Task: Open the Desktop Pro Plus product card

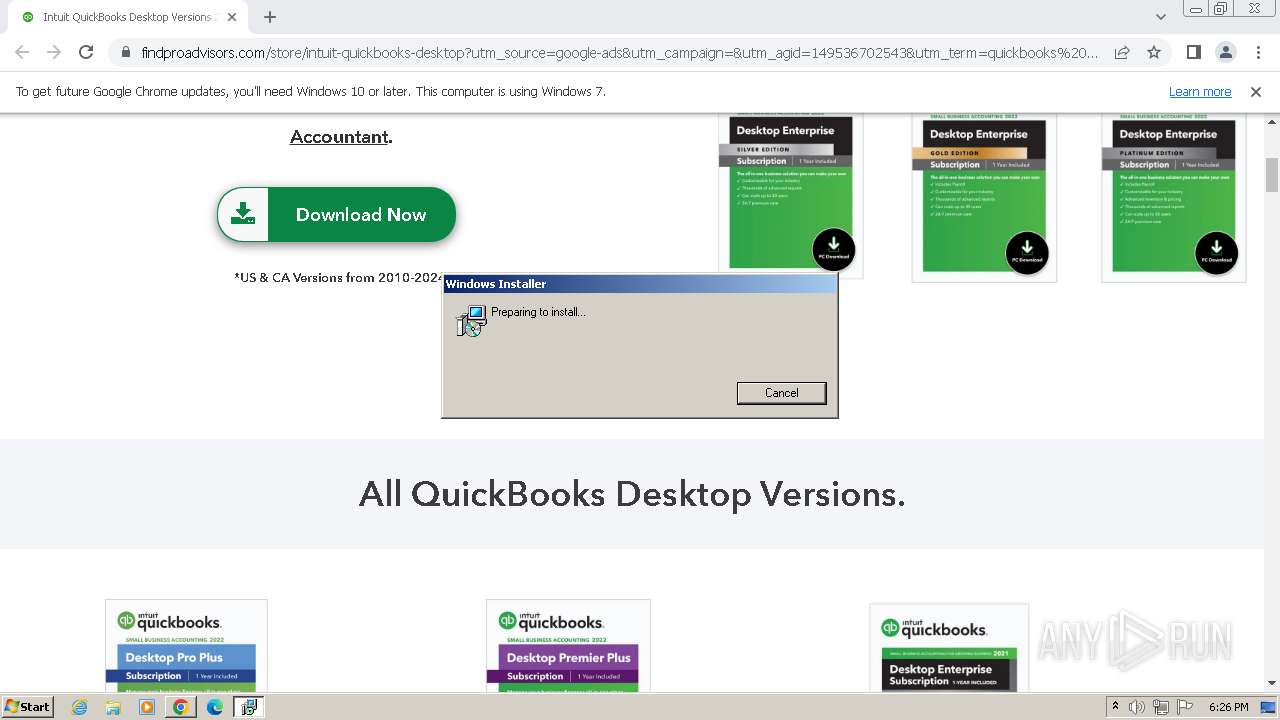Action: (x=186, y=646)
